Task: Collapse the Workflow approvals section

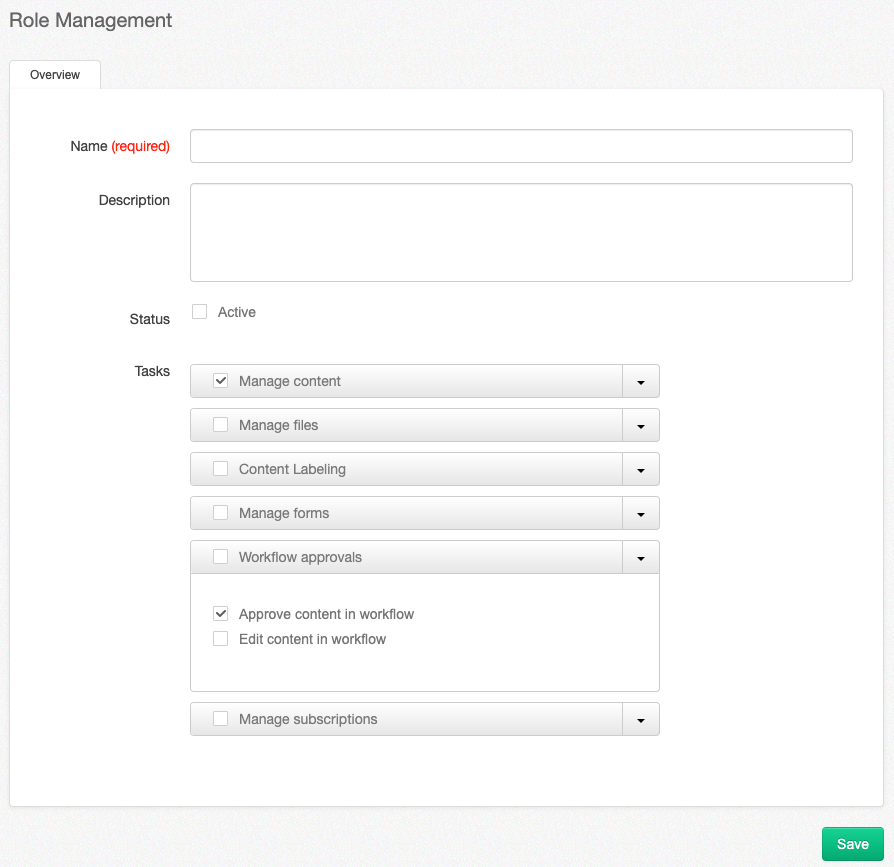Action: pos(640,557)
